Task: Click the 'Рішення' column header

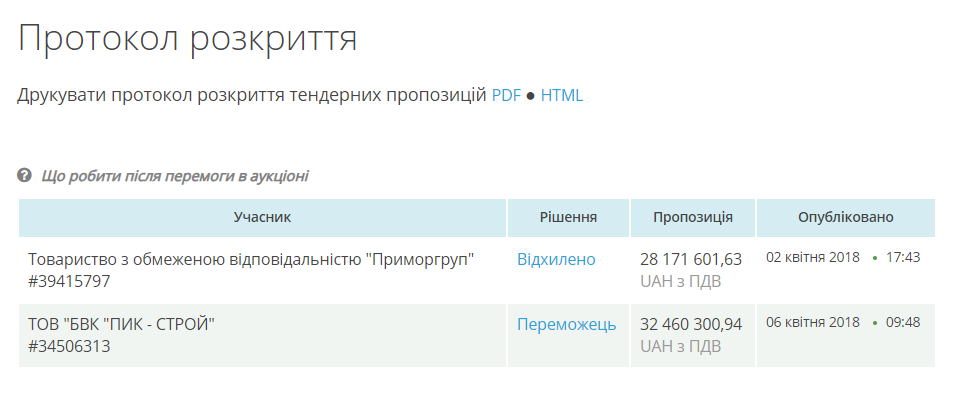Action: (x=568, y=217)
